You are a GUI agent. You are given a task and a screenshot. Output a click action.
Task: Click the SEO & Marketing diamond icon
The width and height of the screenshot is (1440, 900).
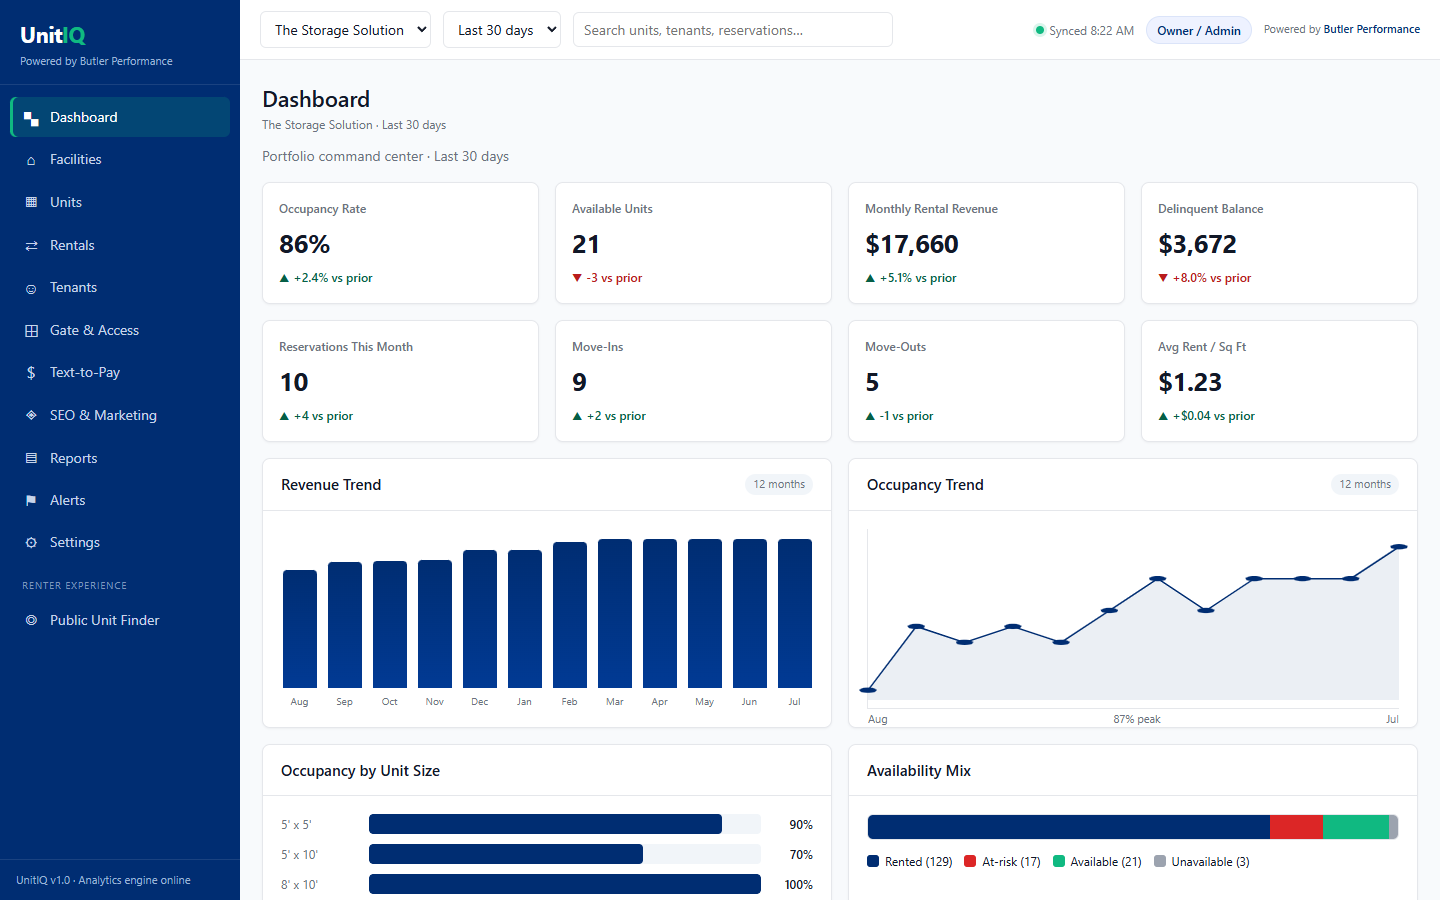[31, 415]
